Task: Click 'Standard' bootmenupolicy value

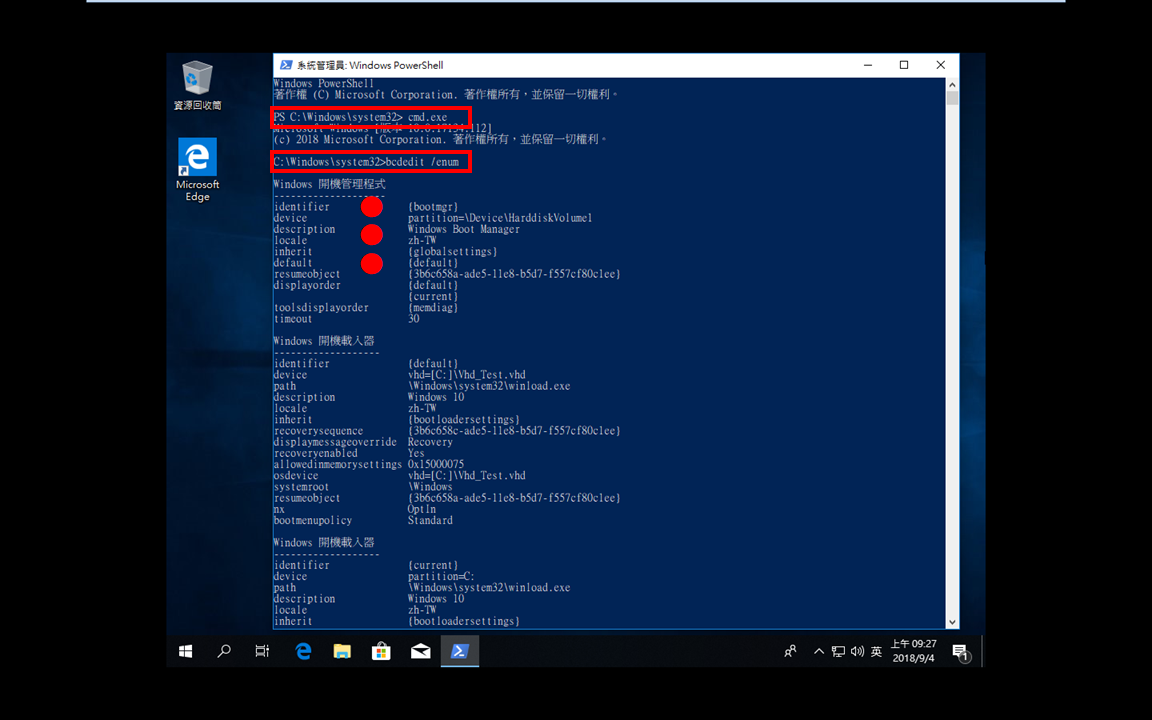Action: (430, 520)
